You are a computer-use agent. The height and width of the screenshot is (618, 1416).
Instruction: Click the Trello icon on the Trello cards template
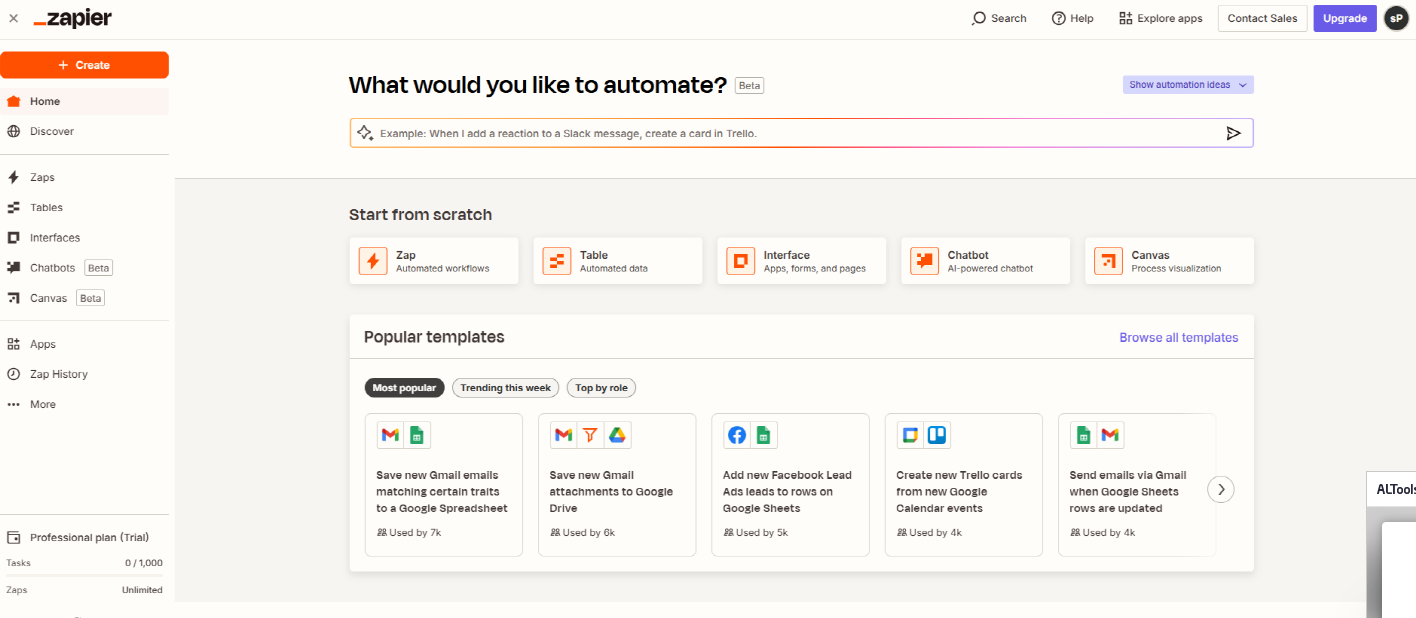click(937, 434)
